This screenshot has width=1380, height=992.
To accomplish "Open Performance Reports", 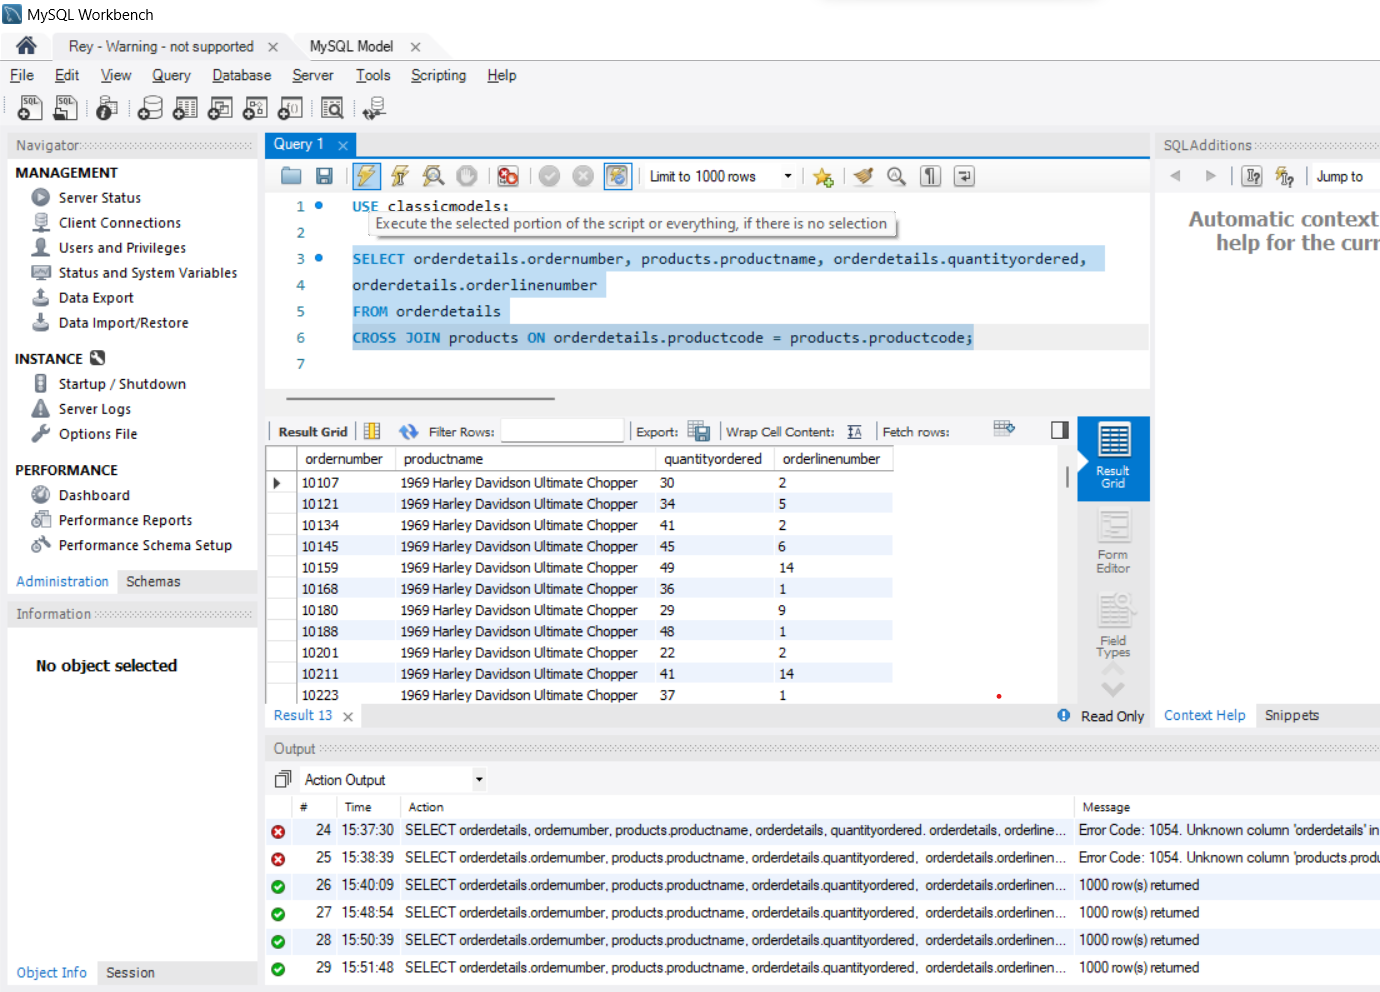I will coord(125,520).
